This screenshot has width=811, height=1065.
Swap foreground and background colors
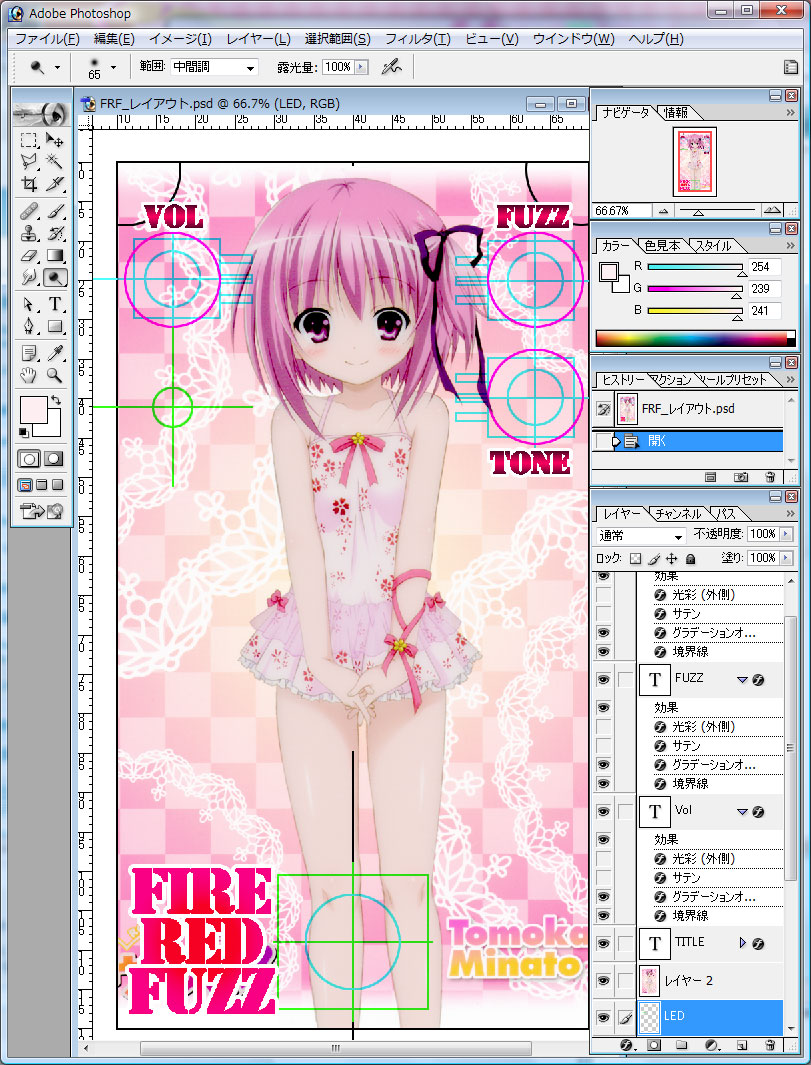pyautogui.click(x=56, y=401)
